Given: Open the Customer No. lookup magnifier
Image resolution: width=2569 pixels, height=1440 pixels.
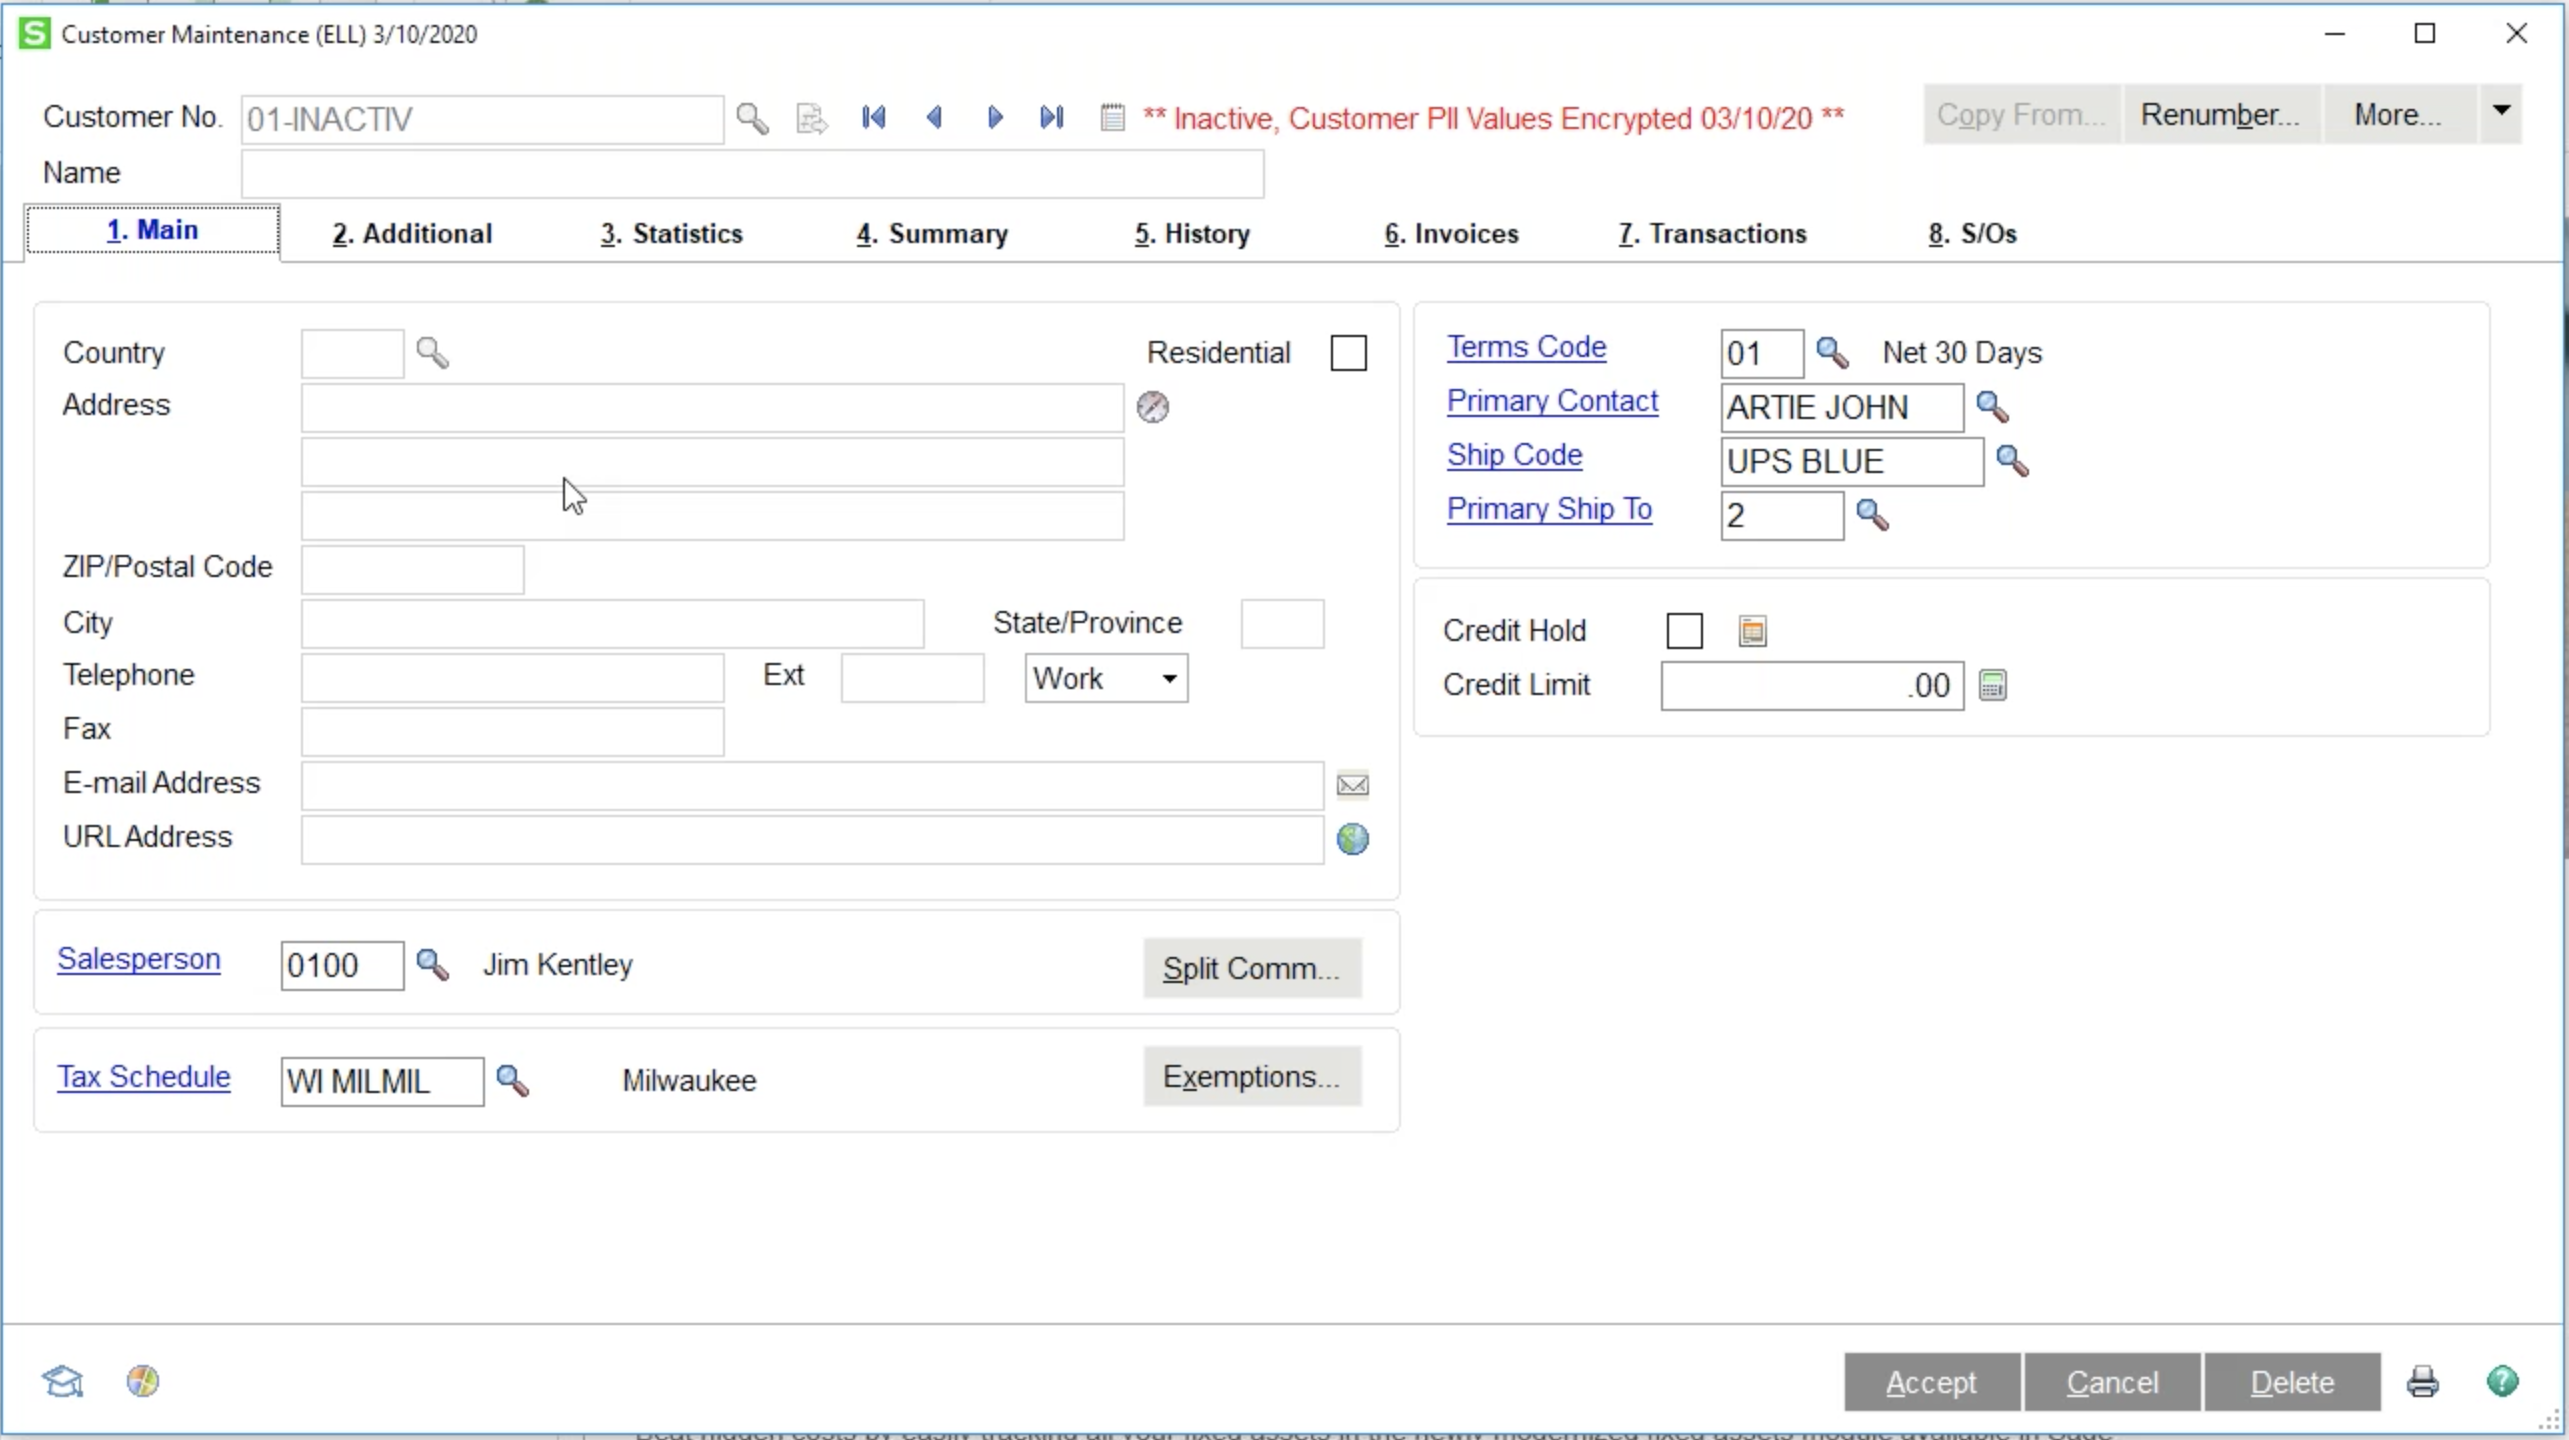Looking at the screenshot, I should 752,118.
